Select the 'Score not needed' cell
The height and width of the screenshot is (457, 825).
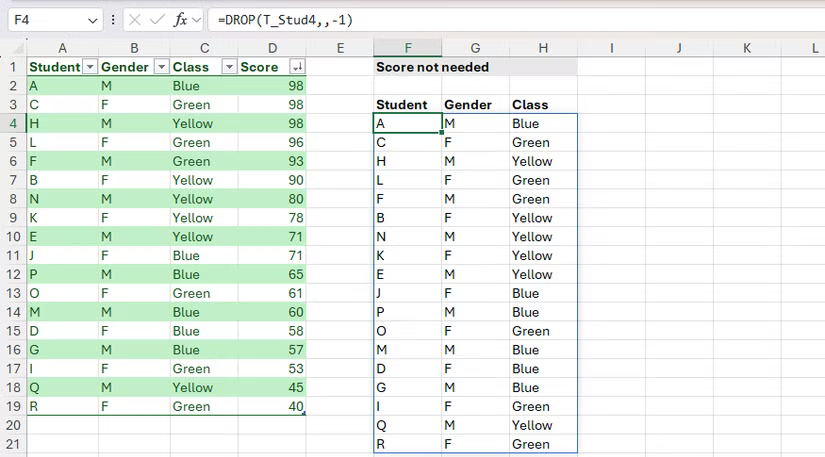coord(418,67)
